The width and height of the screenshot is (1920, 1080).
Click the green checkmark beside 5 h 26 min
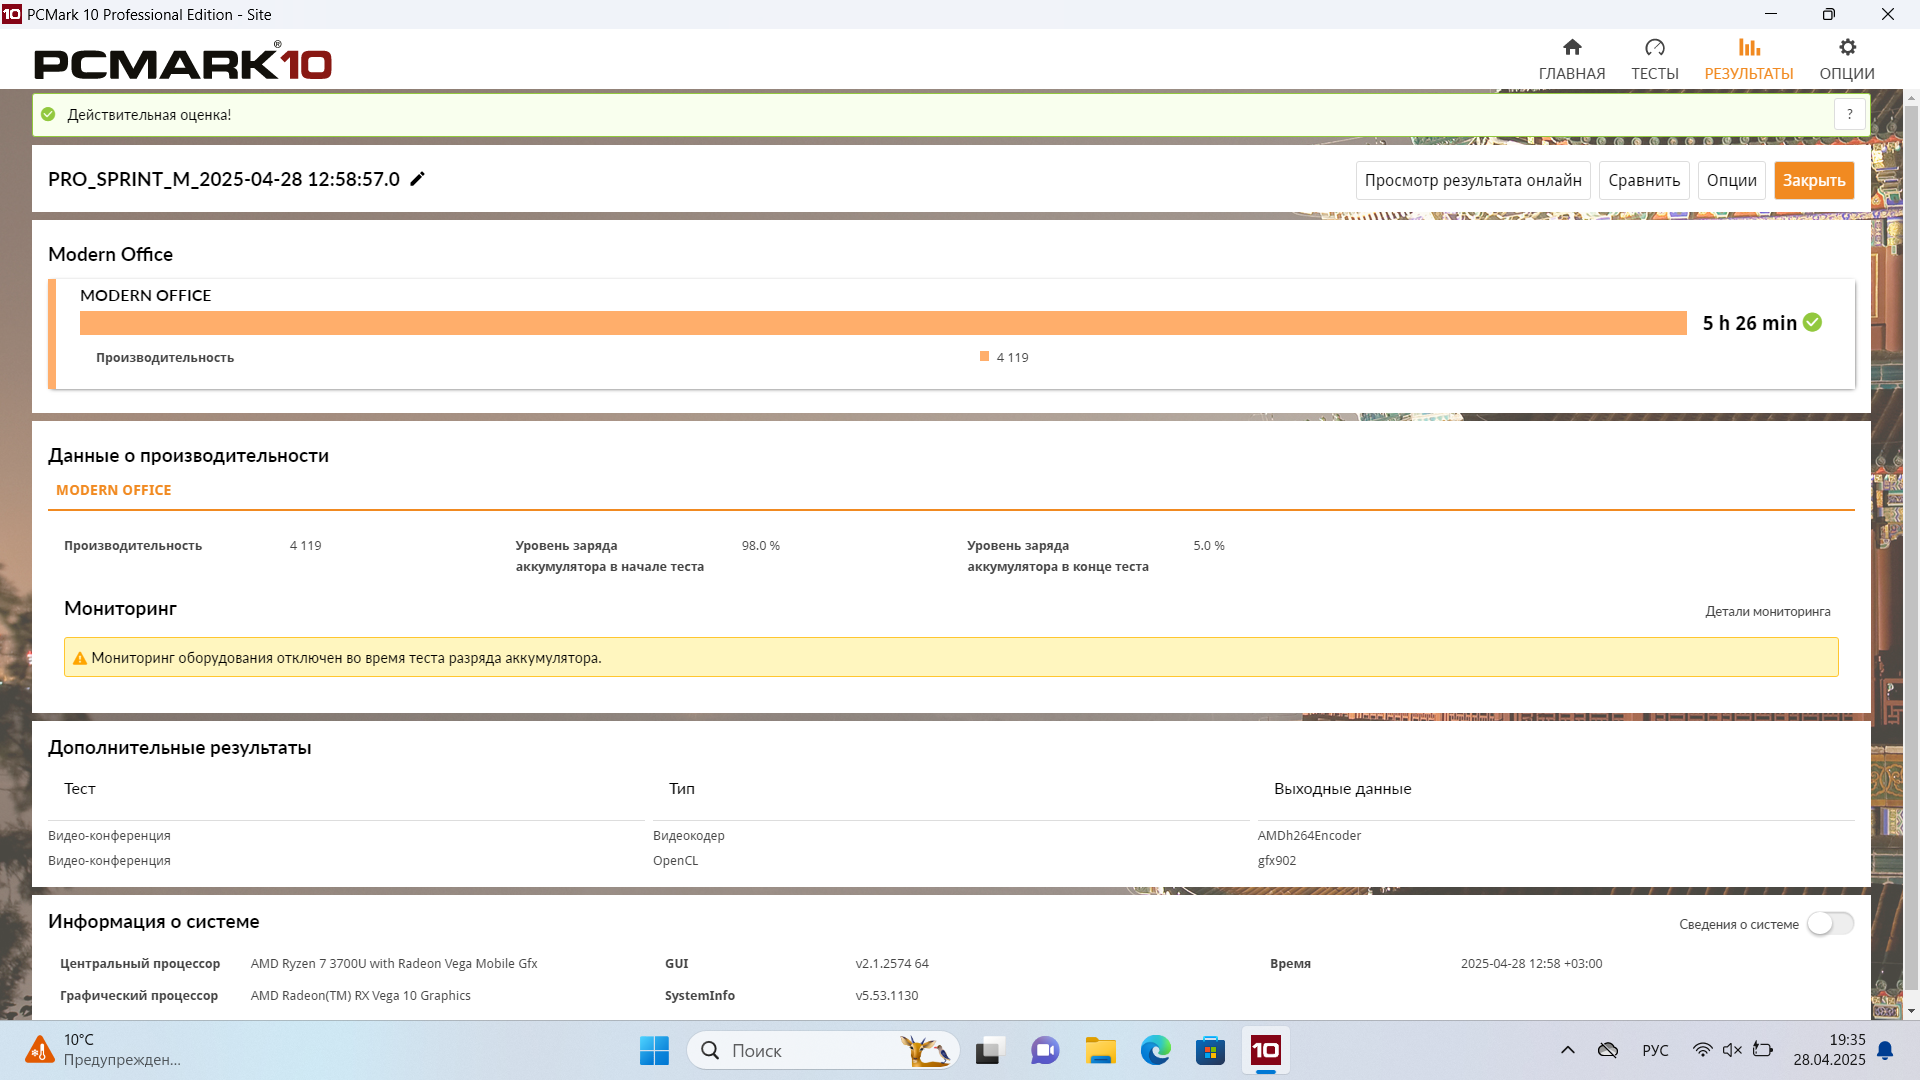[1813, 322]
